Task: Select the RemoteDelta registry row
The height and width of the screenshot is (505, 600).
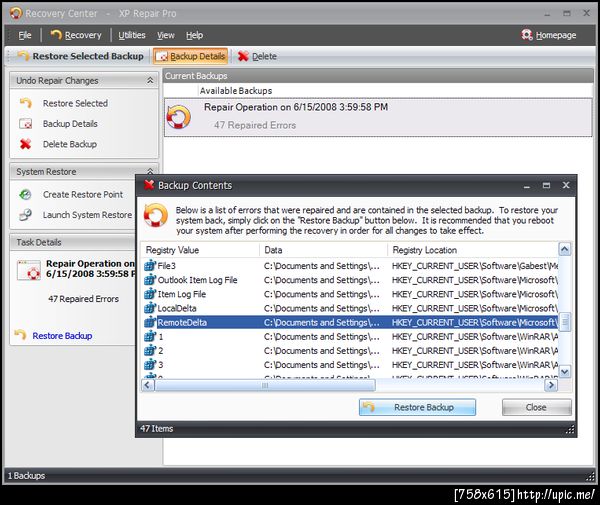Action: 351,323
